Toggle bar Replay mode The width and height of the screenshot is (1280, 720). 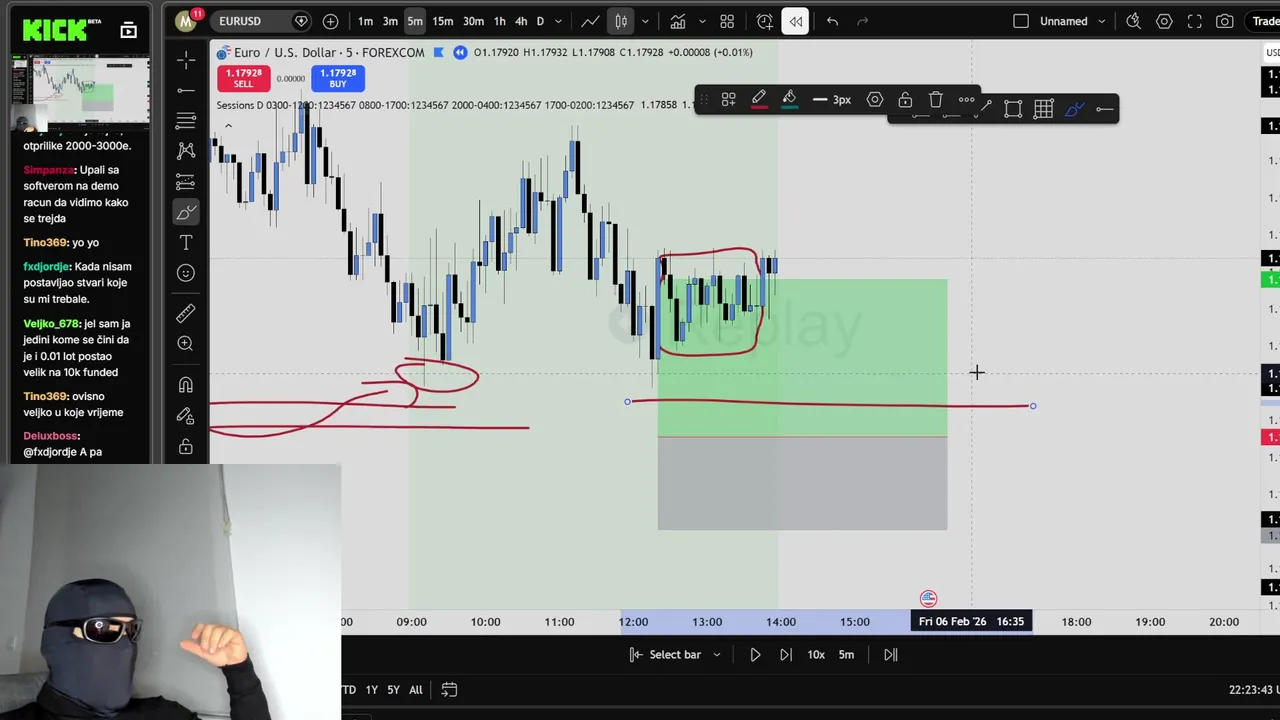click(795, 21)
